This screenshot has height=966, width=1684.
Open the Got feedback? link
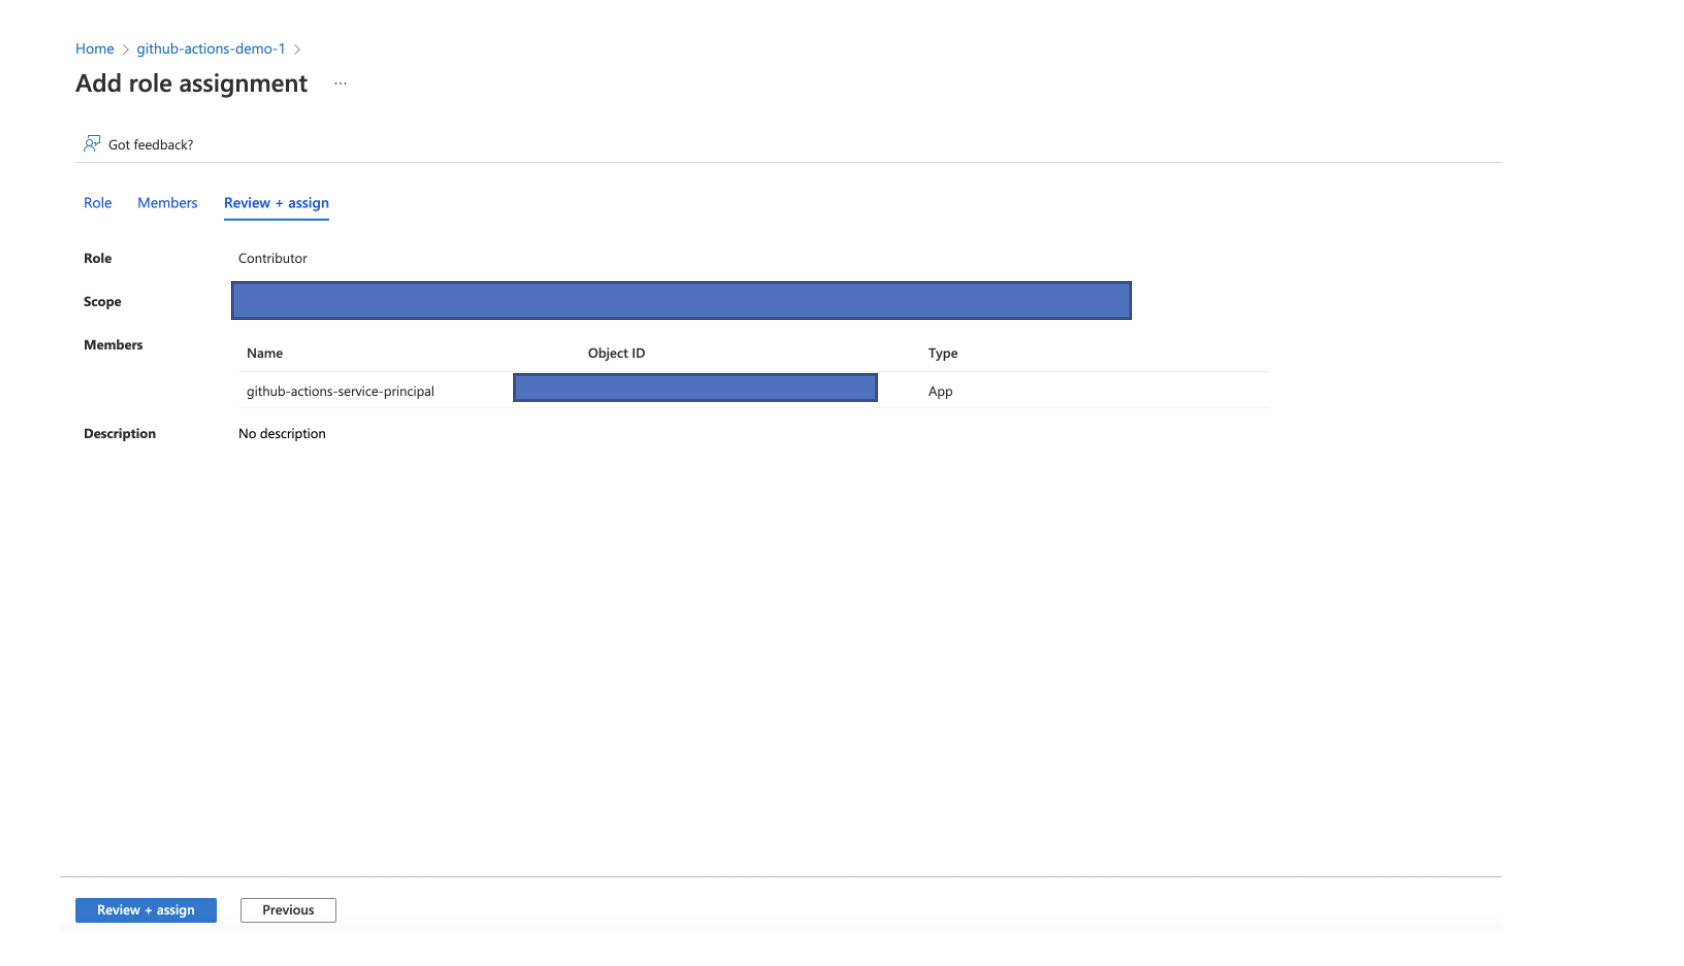pos(150,145)
